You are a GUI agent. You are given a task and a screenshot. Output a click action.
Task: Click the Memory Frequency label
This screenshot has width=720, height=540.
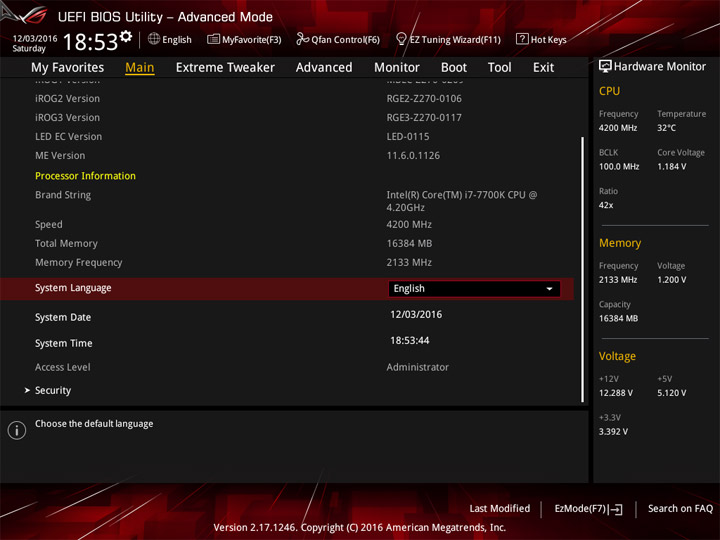pos(79,263)
